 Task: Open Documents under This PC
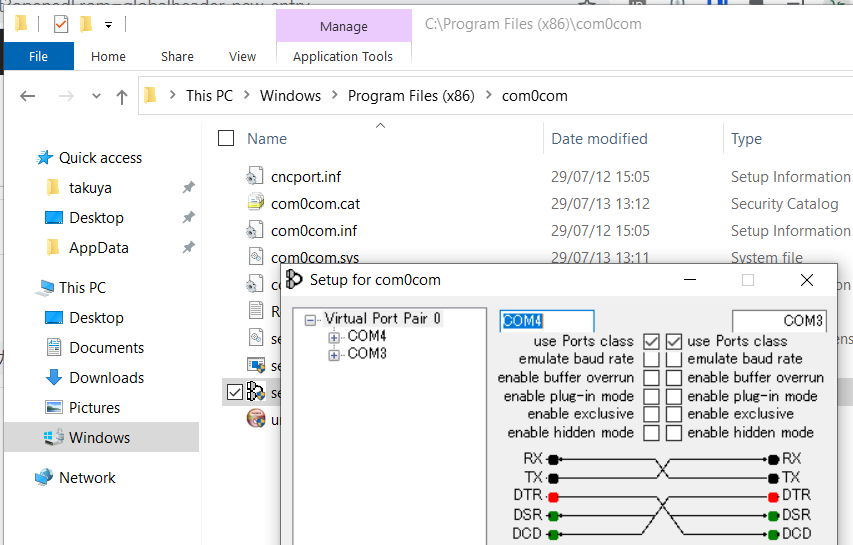[x=106, y=348]
